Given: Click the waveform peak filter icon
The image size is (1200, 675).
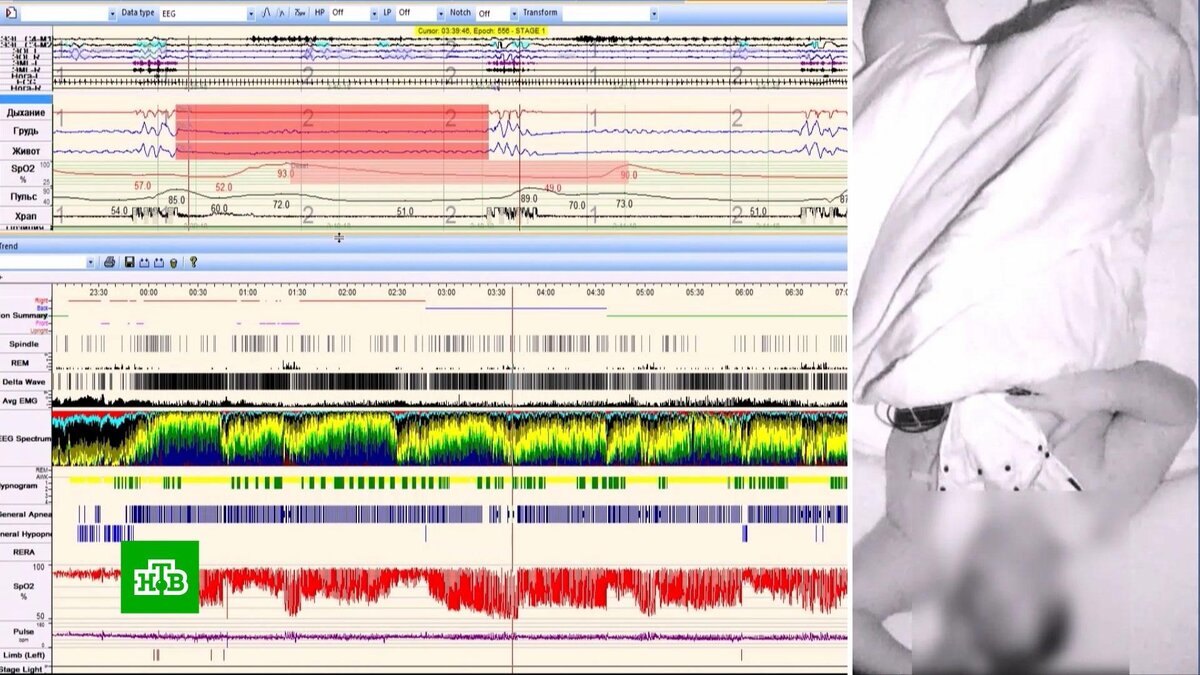Looking at the screenshot, I should click(267, 13).
